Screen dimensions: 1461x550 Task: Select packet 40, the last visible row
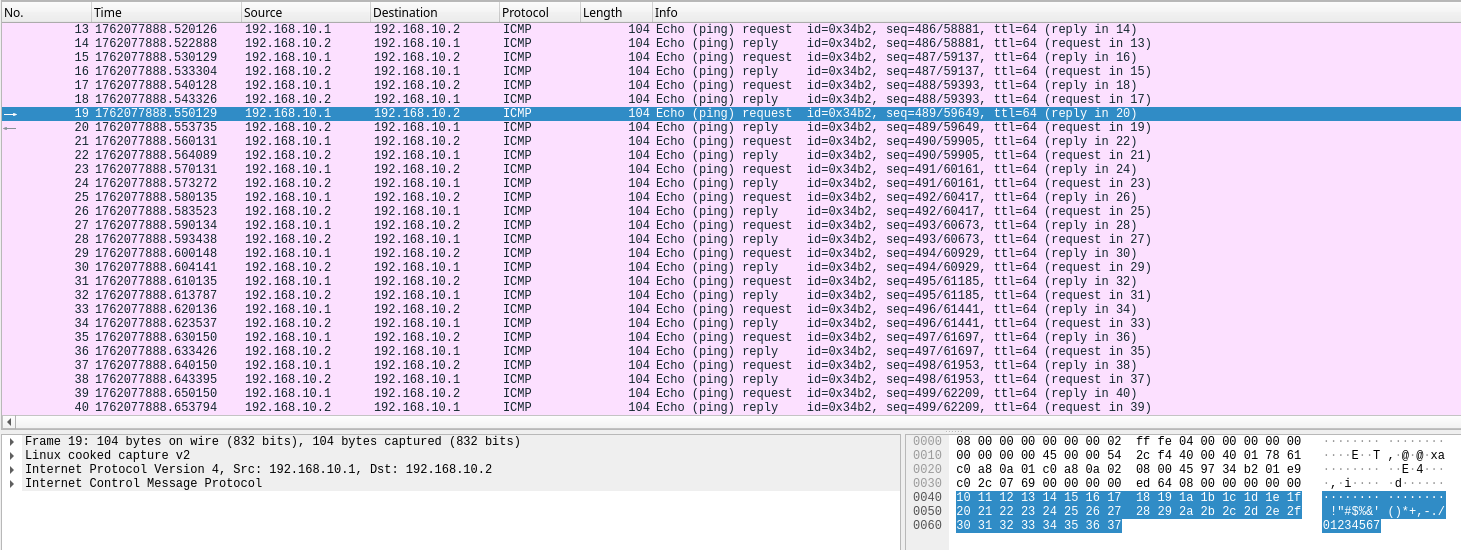point(600,408)
